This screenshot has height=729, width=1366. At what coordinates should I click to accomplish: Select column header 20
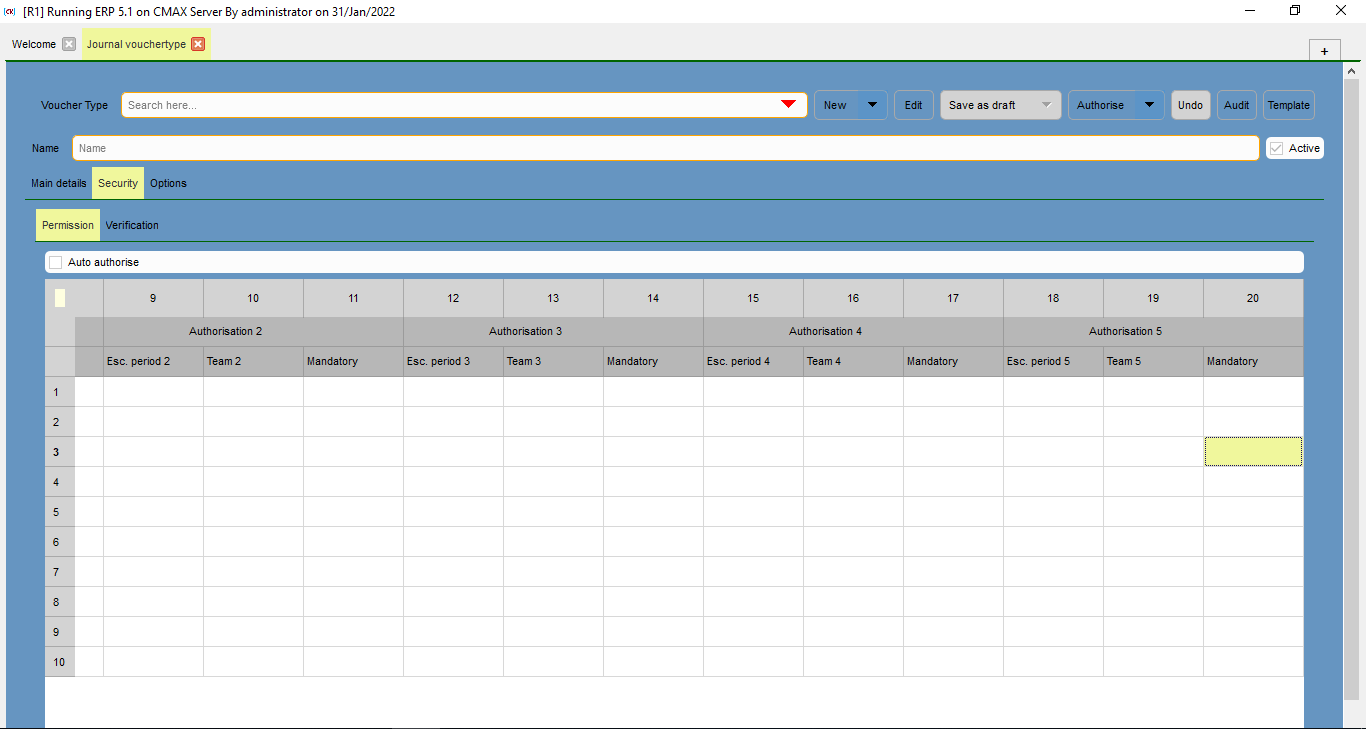click(x=1253, y=298)
